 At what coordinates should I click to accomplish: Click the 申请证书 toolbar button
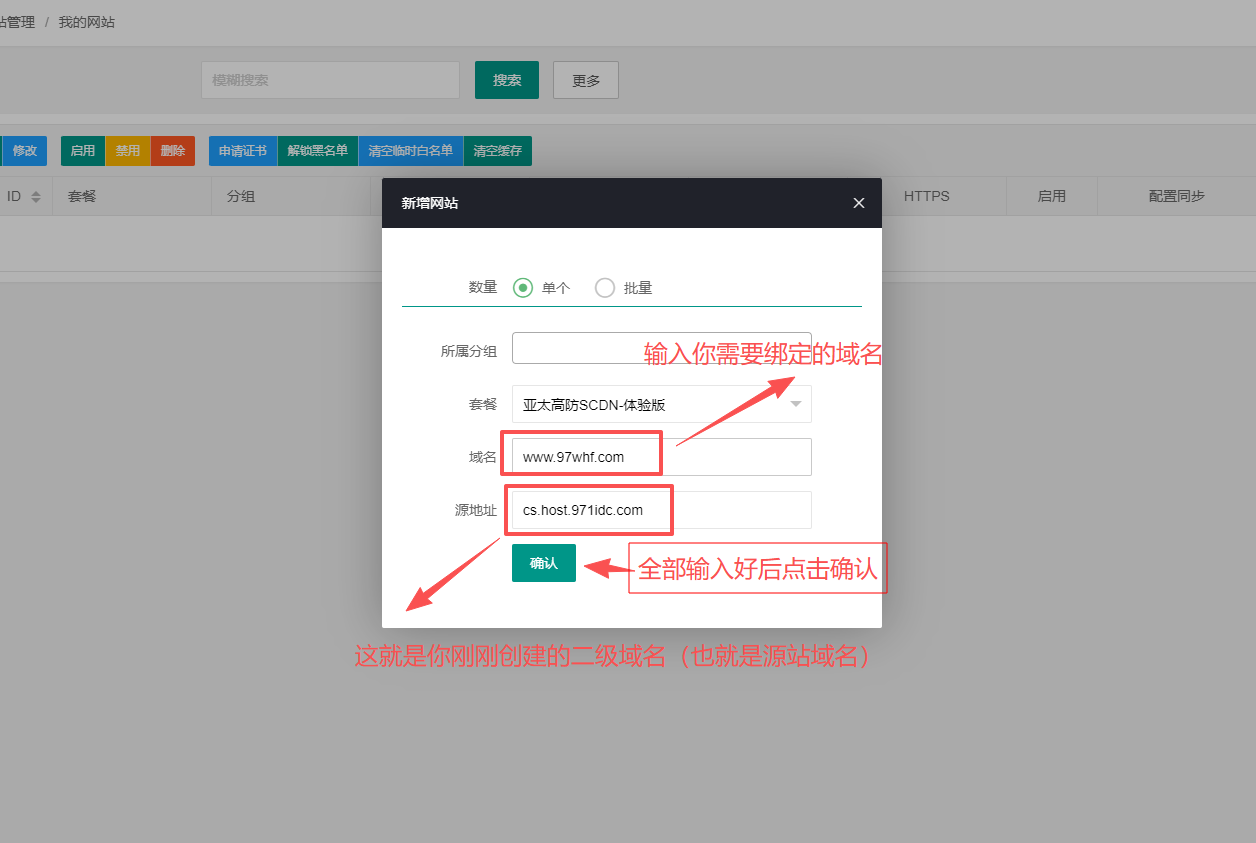click(x=243, y=151)
